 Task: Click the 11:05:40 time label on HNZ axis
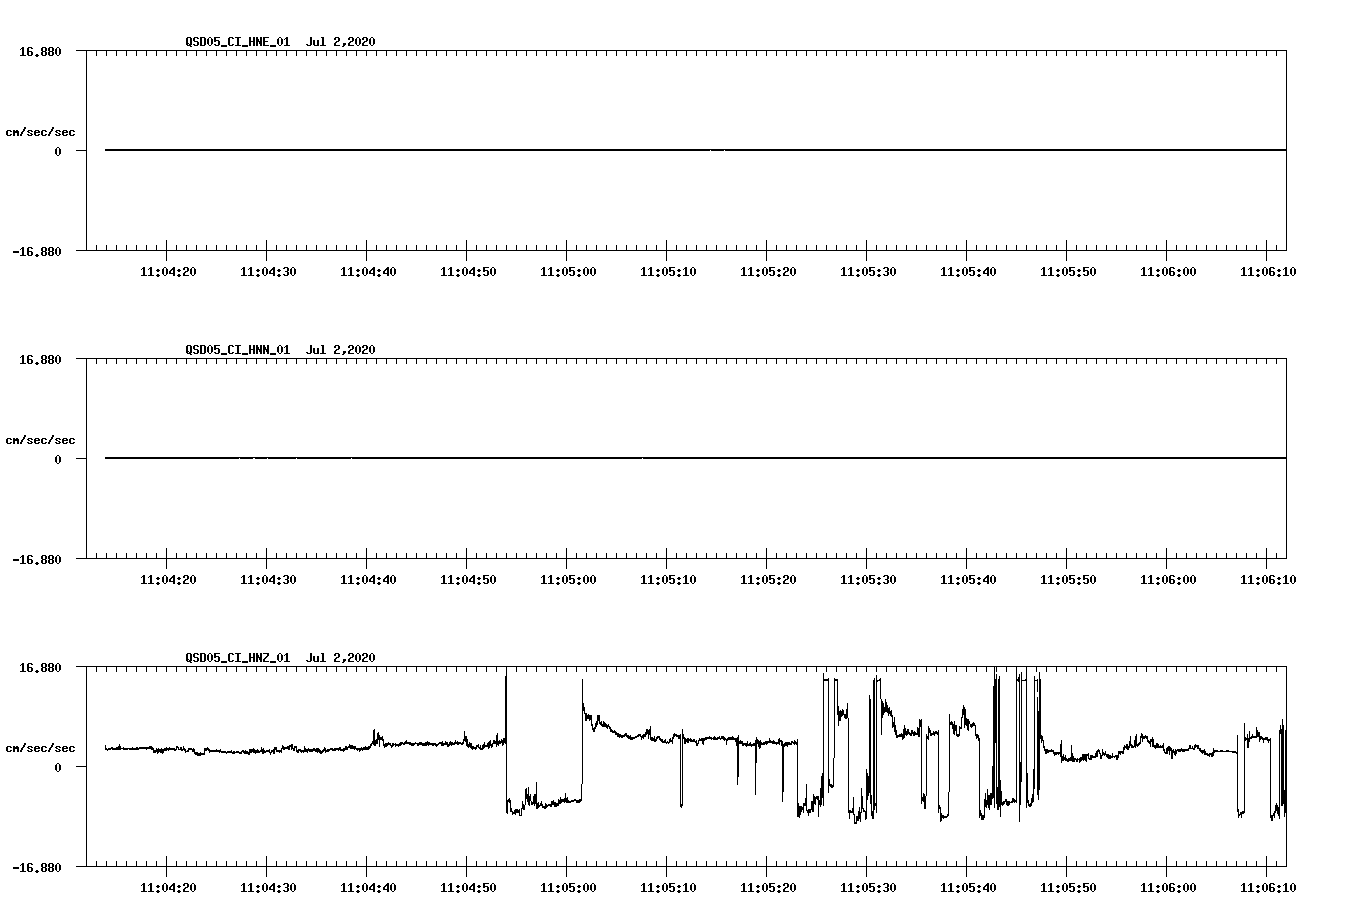(967, 888)
